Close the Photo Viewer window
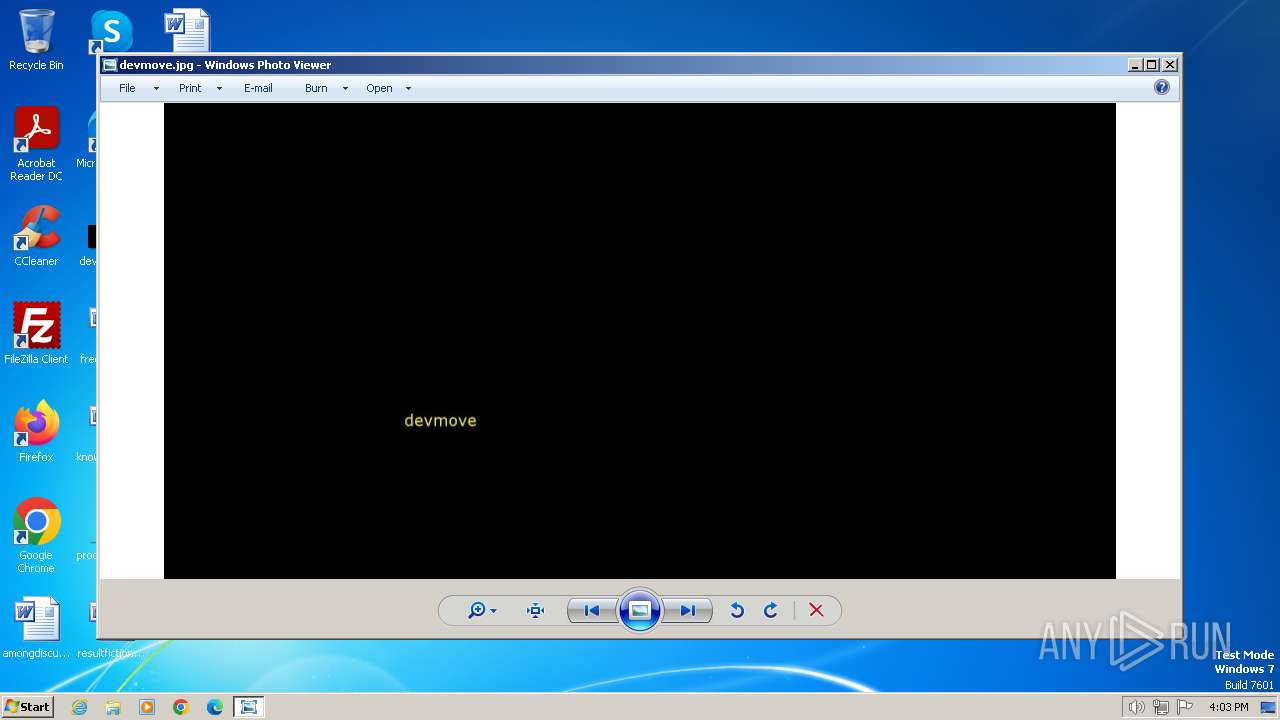Viewport: 1280px width, 720px height. (1170, 65)
